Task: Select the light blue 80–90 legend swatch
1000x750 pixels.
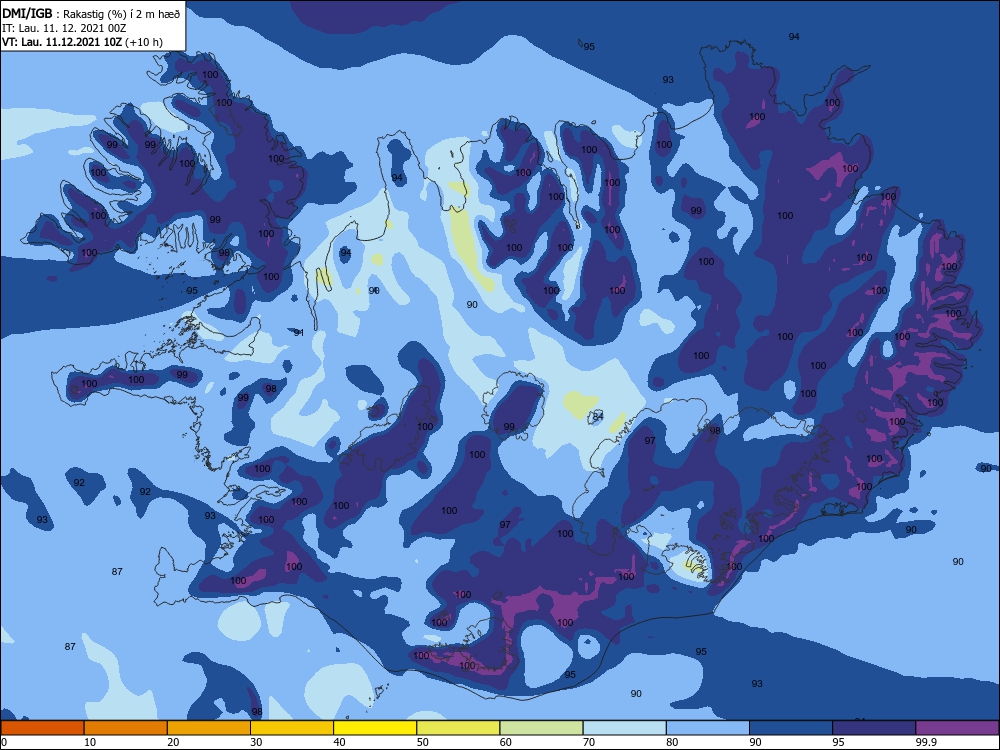Action: 708,728
